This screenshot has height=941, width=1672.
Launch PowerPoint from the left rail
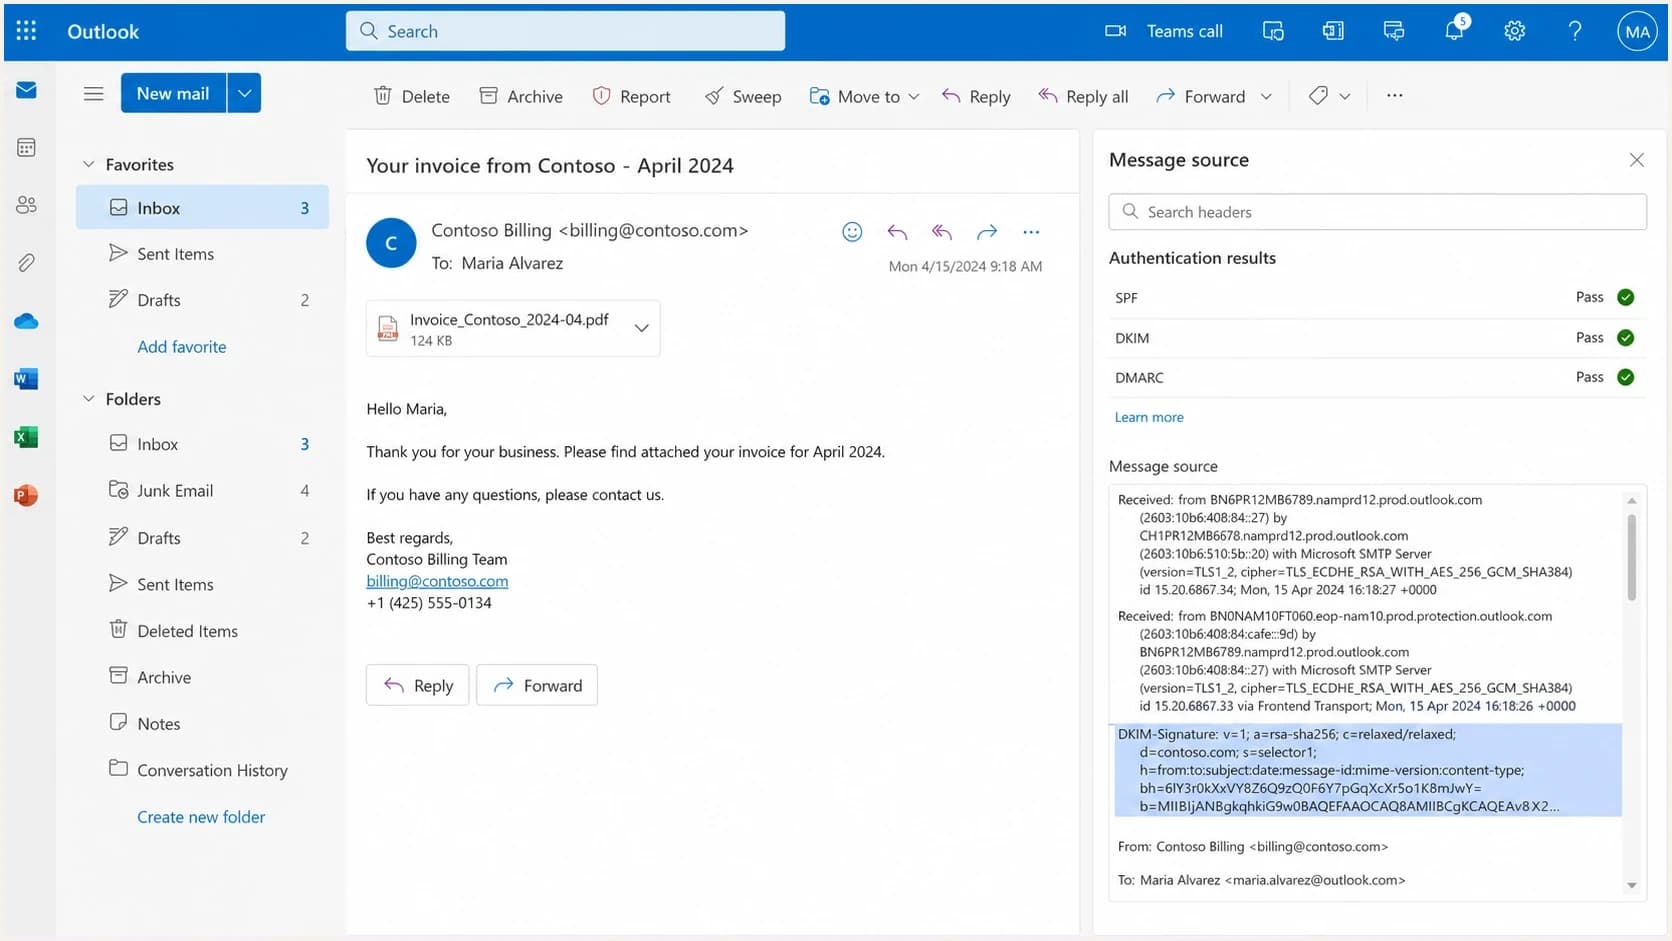[x=27, y=495]
